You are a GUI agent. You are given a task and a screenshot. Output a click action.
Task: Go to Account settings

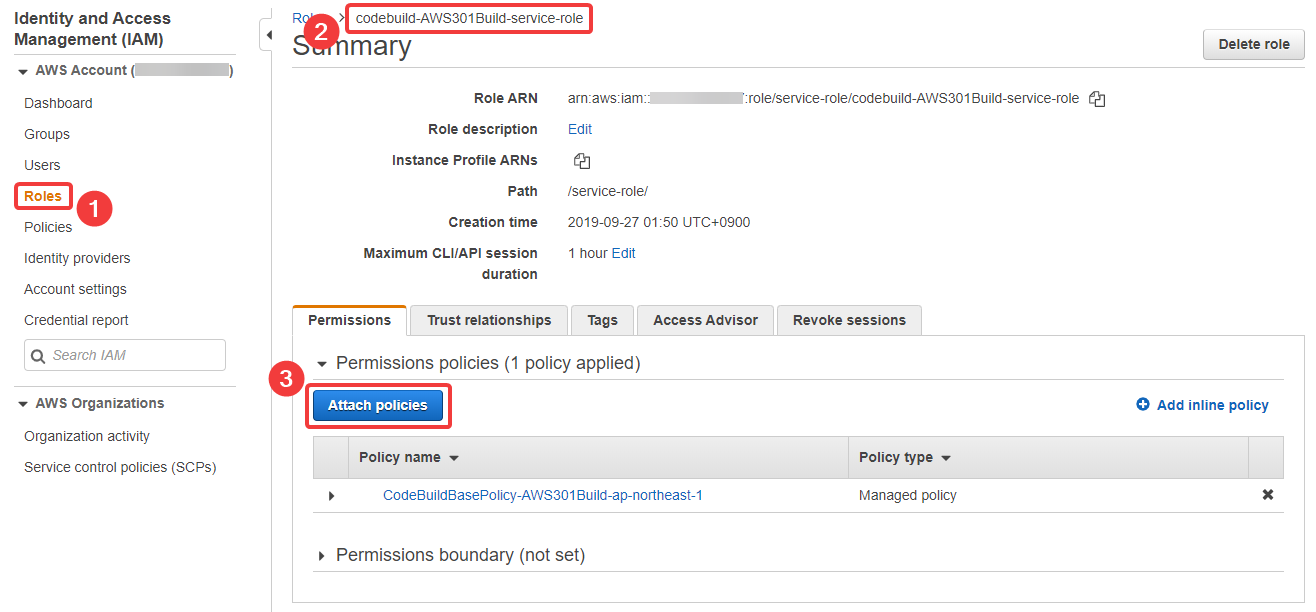click(75, 289)
